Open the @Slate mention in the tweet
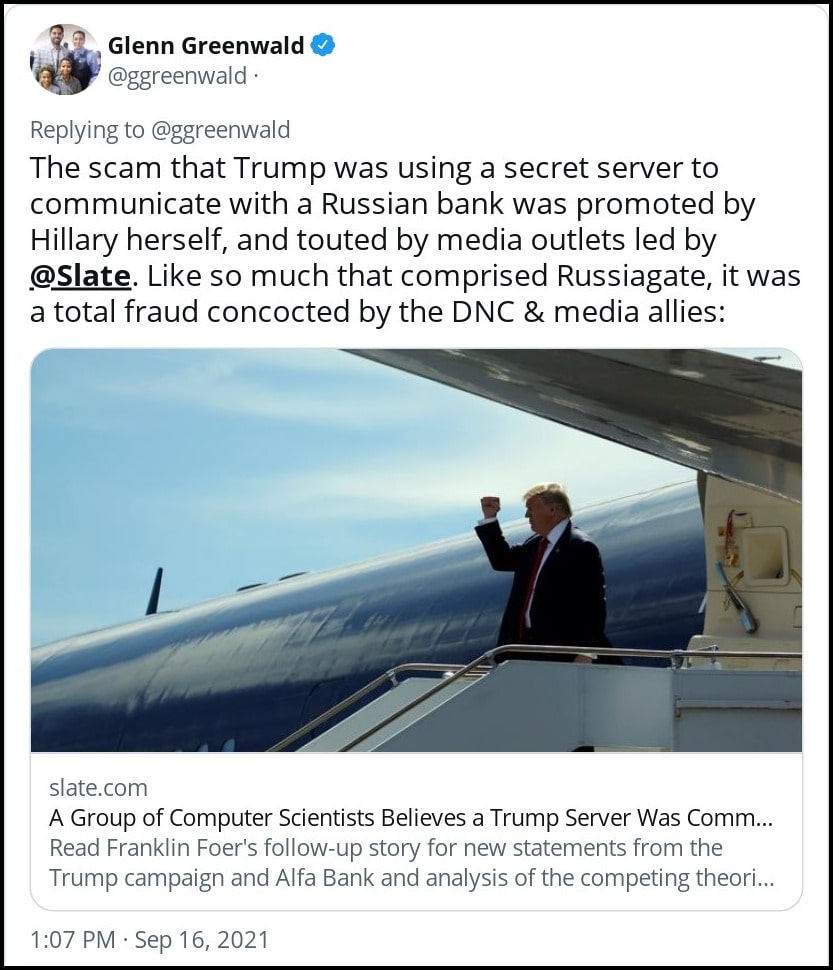 click(80, 276)
